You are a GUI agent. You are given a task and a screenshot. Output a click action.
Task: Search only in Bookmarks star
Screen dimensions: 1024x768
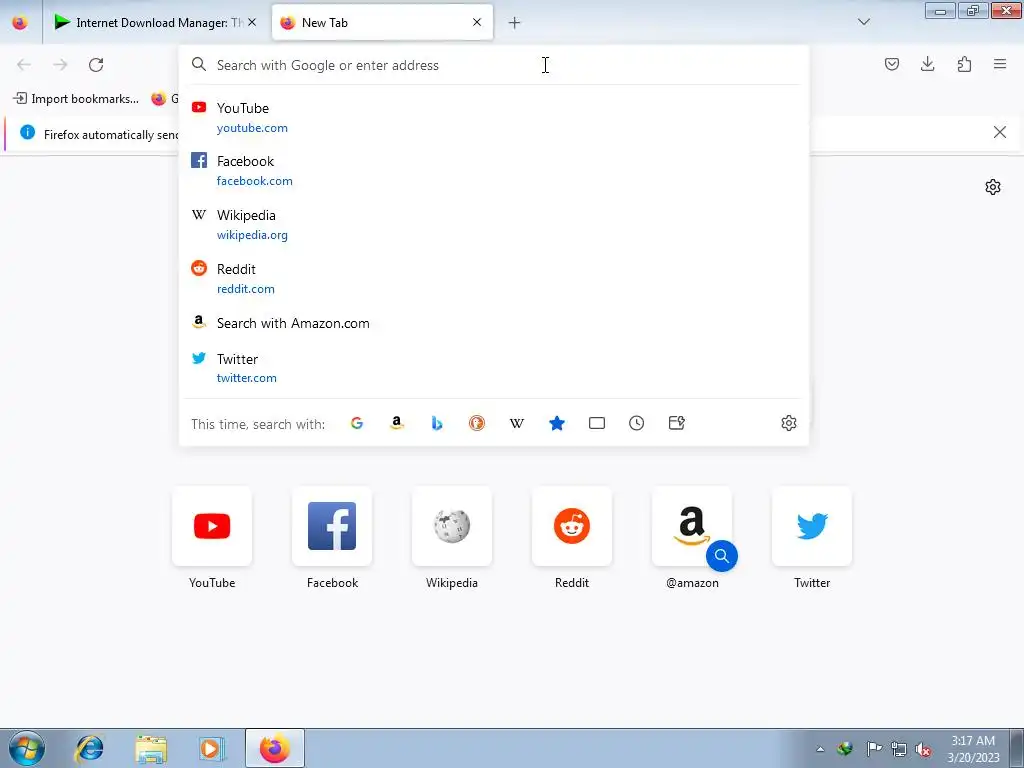(x=556, y=423)
